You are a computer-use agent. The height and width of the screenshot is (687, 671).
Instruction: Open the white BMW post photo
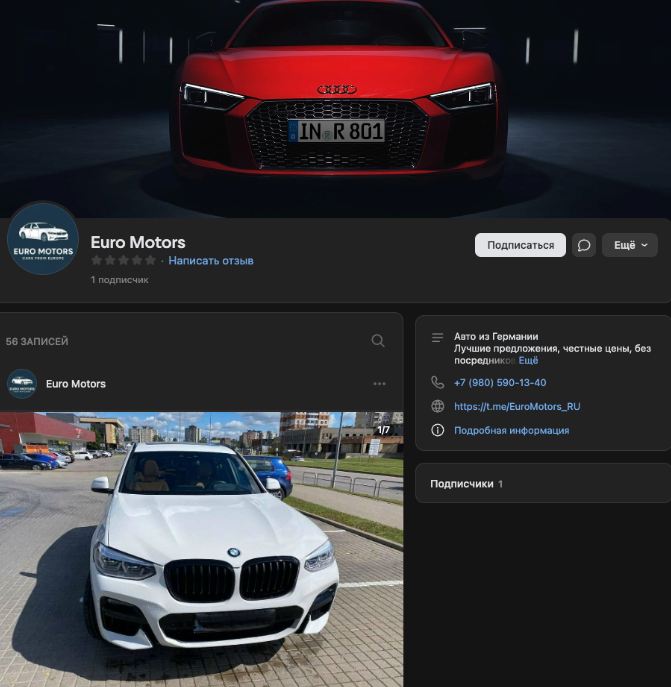pyautogui.click(x=201, y=548)
